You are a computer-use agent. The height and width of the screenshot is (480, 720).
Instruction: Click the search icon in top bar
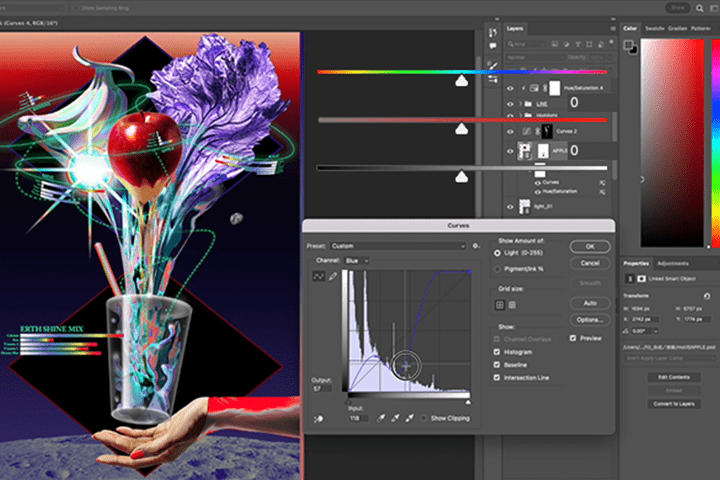click(699, 8)
